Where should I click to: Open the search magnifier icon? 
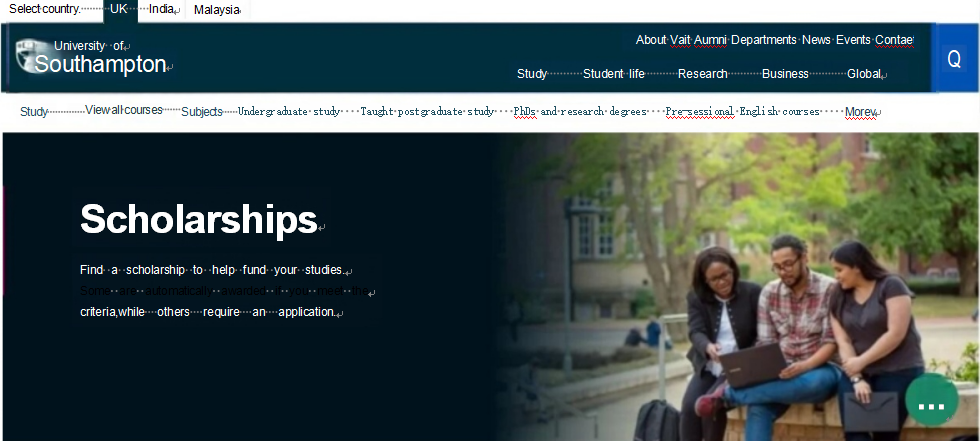[x=954, y=59]
